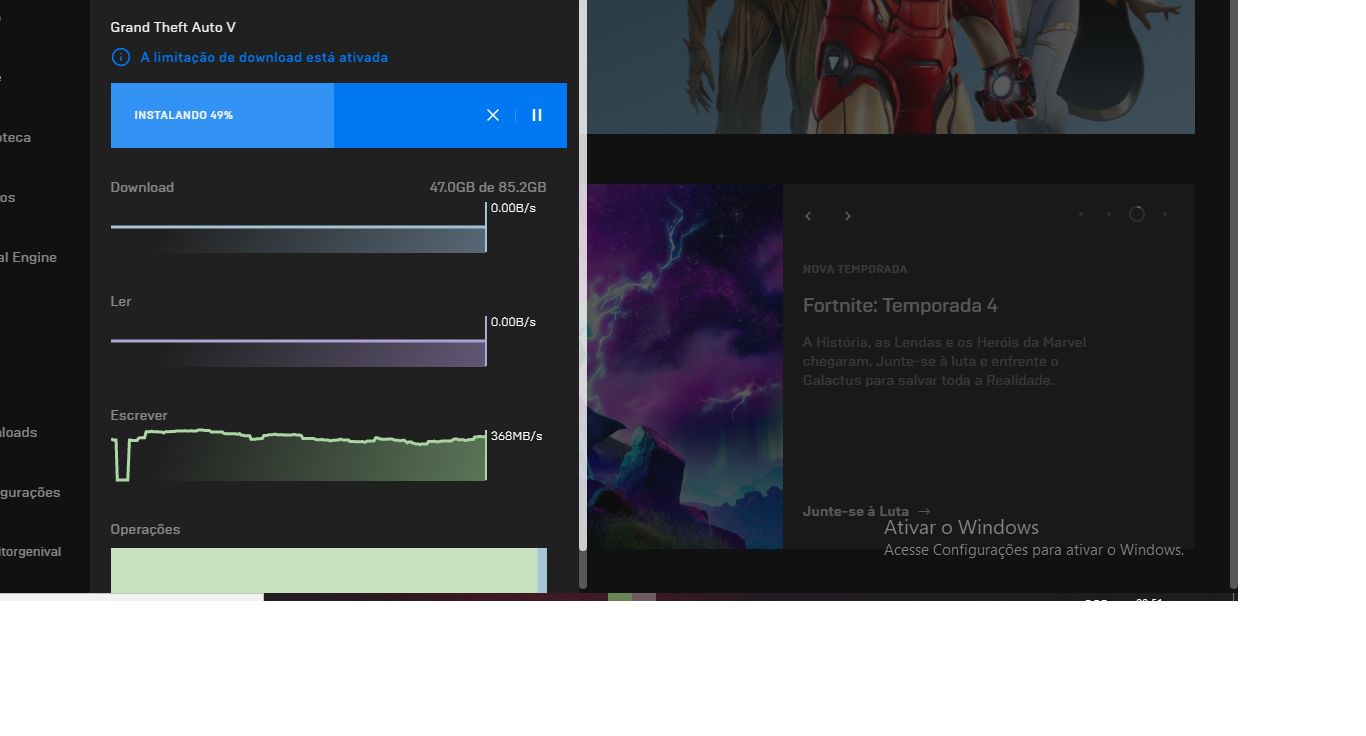Click the Grand Theft Auto V title

[x=173, y=28]
